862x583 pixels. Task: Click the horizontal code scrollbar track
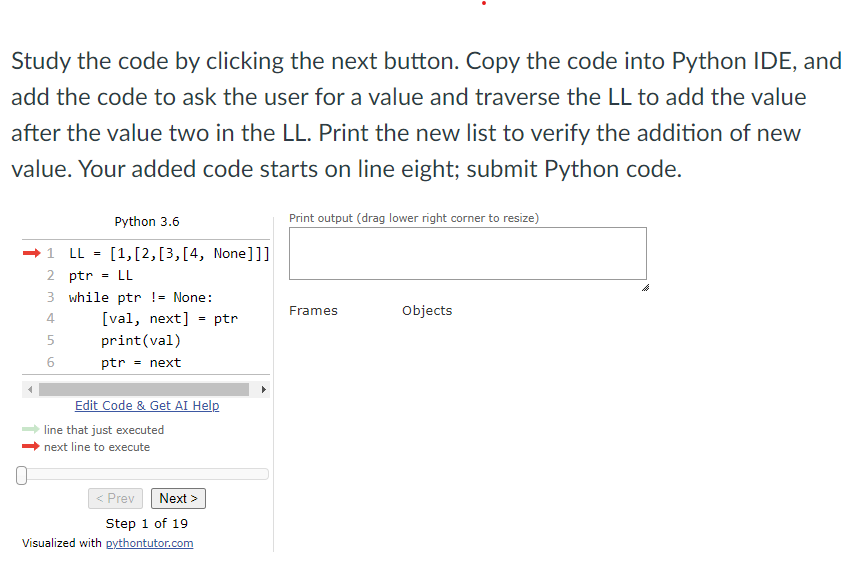(145, 388)
